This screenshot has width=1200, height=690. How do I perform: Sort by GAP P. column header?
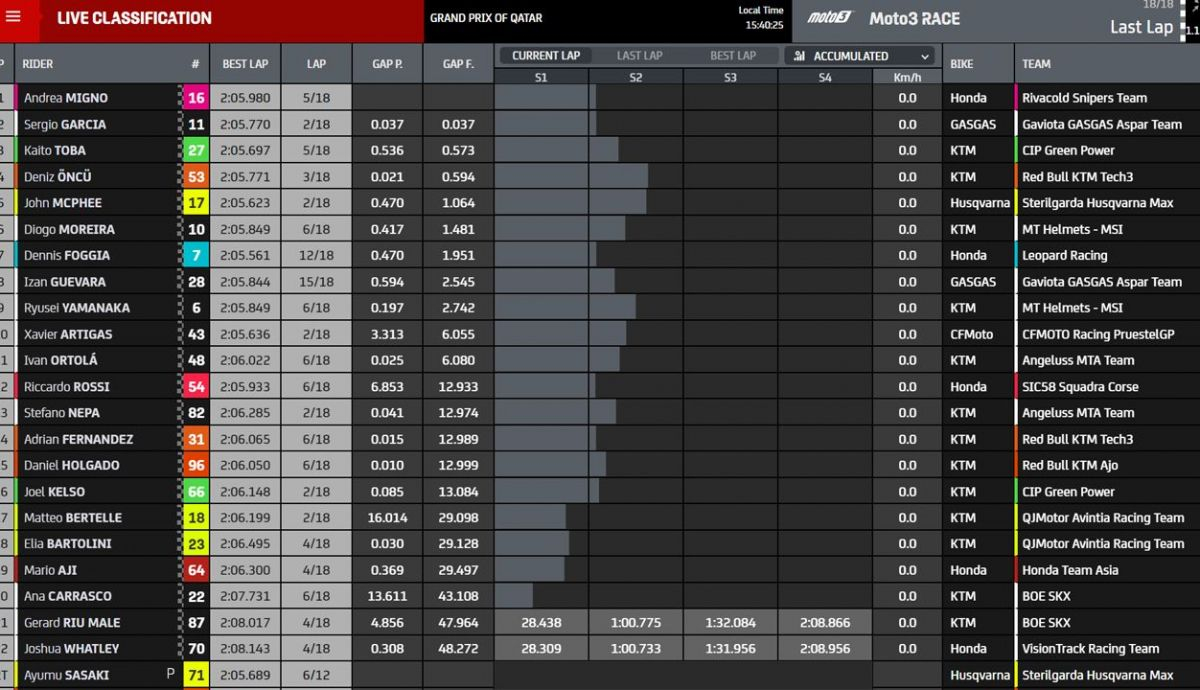[387, 64]
